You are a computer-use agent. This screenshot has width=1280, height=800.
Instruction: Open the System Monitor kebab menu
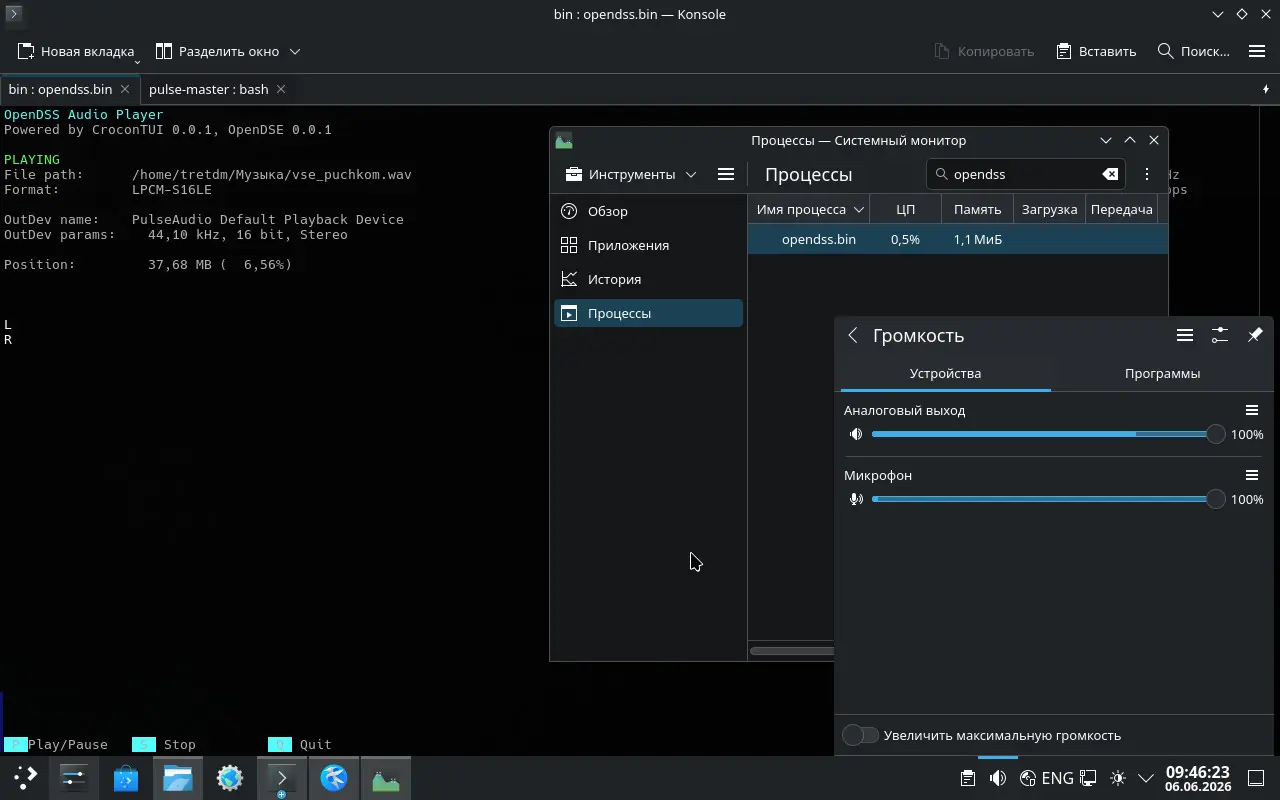point(1147,174)
